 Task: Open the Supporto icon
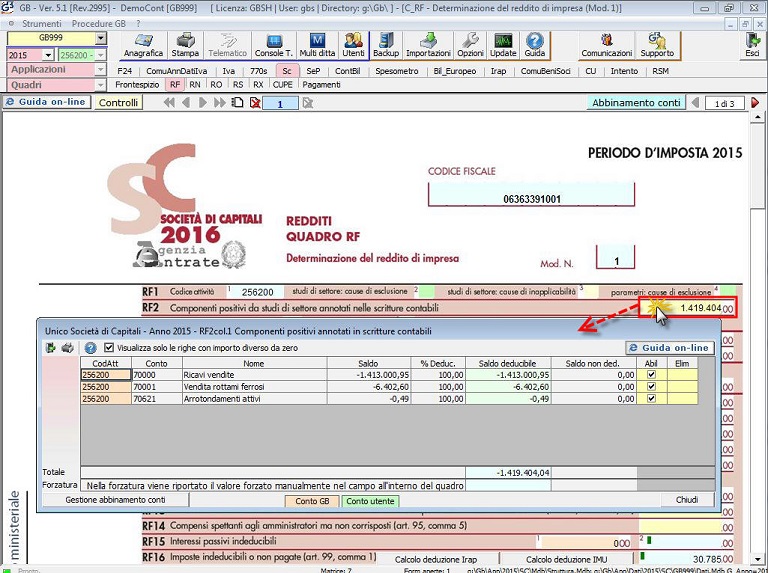[x=657, y=45]
